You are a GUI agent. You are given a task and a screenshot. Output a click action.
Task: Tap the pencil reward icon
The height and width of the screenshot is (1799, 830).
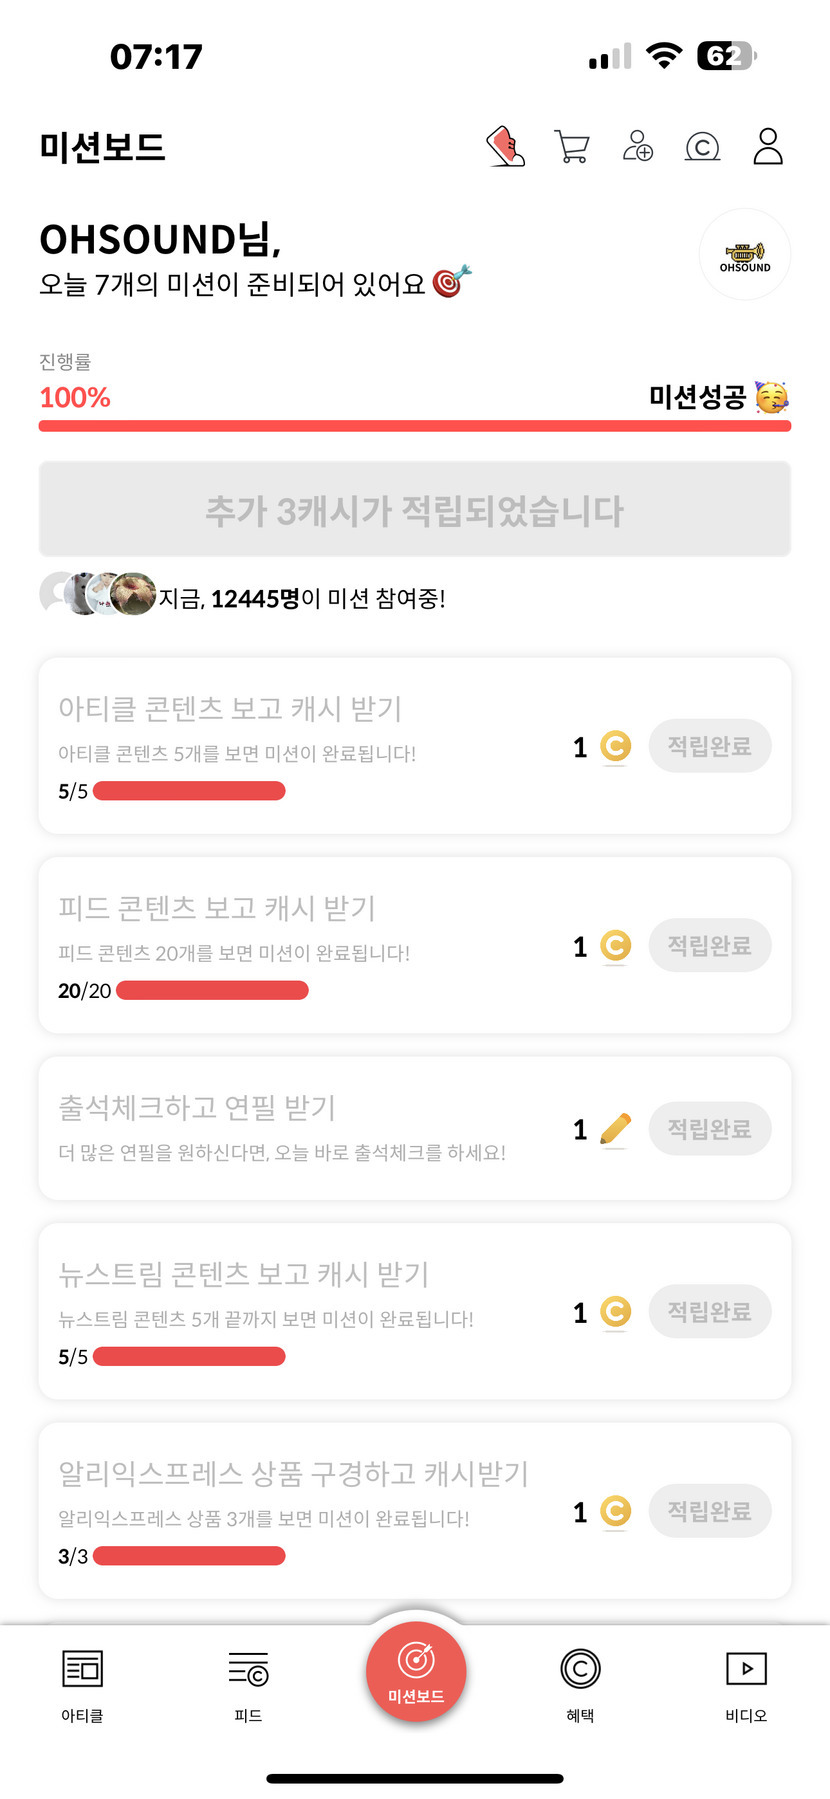(x=615, y=1129)
